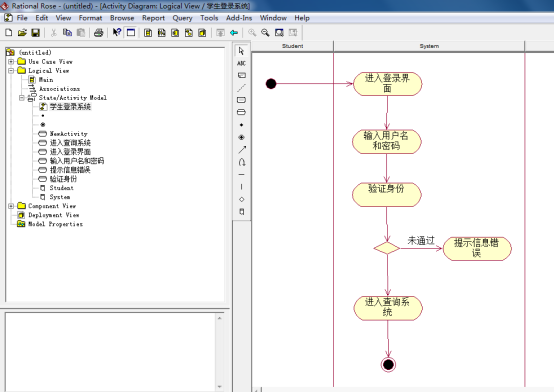Open the Edit menu
Screen dimensions: 554x392
[42, 18]
